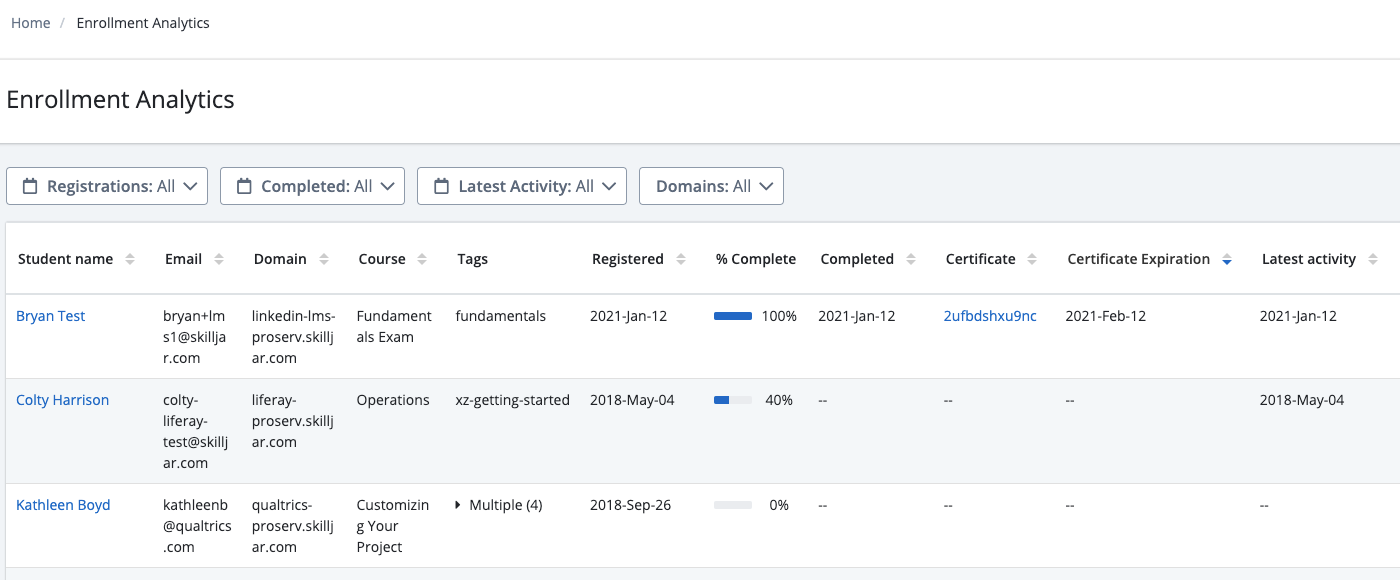
Task: Click the % Complete column header
Action: (756, 259)
